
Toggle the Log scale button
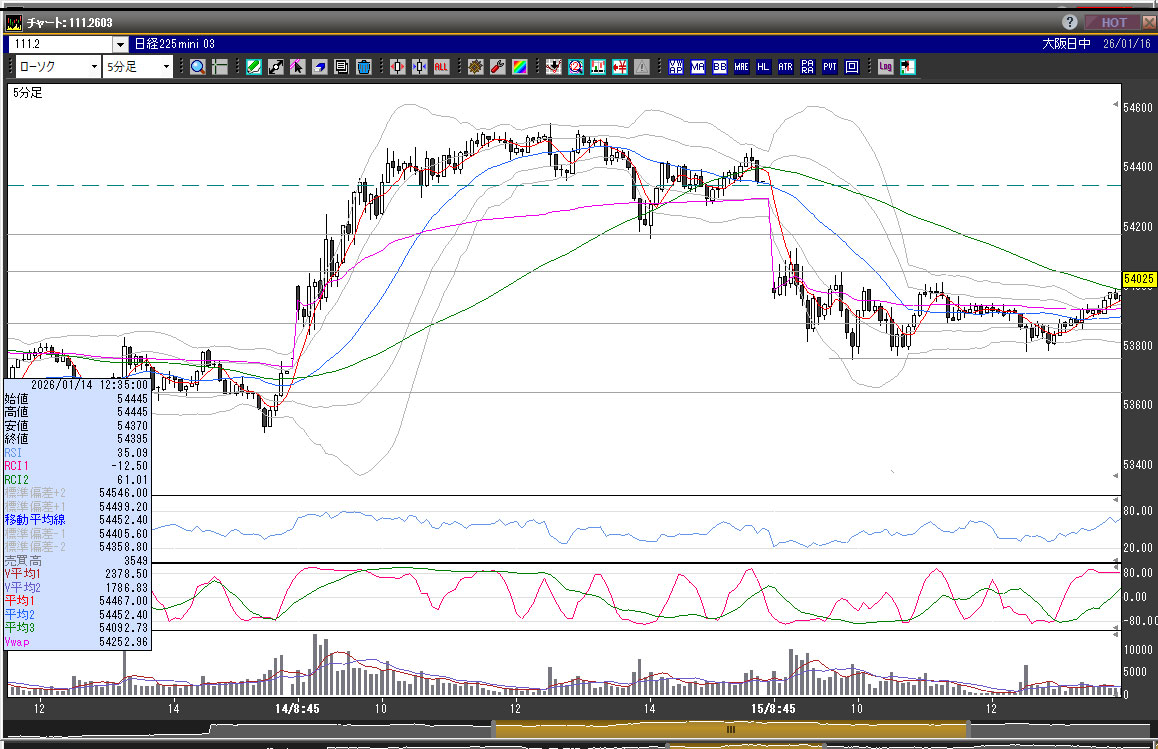(885, 67)
